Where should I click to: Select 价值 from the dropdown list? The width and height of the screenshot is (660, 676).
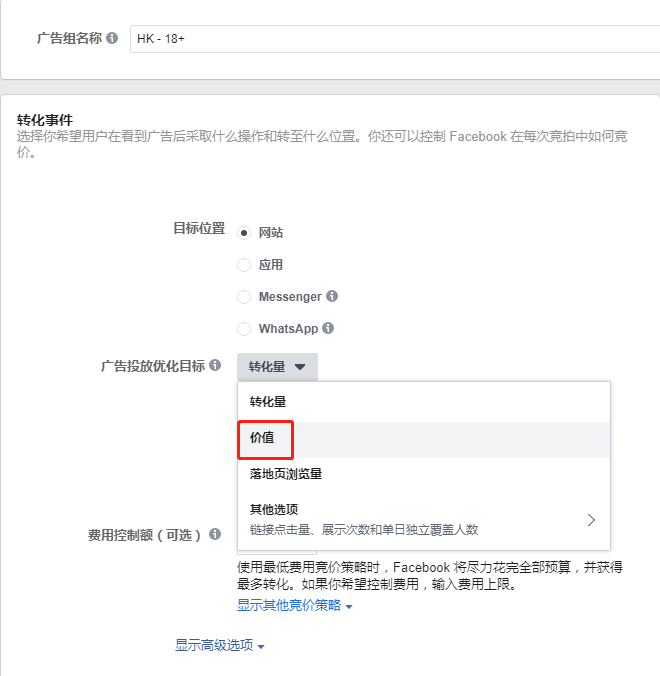click(264, 438)
